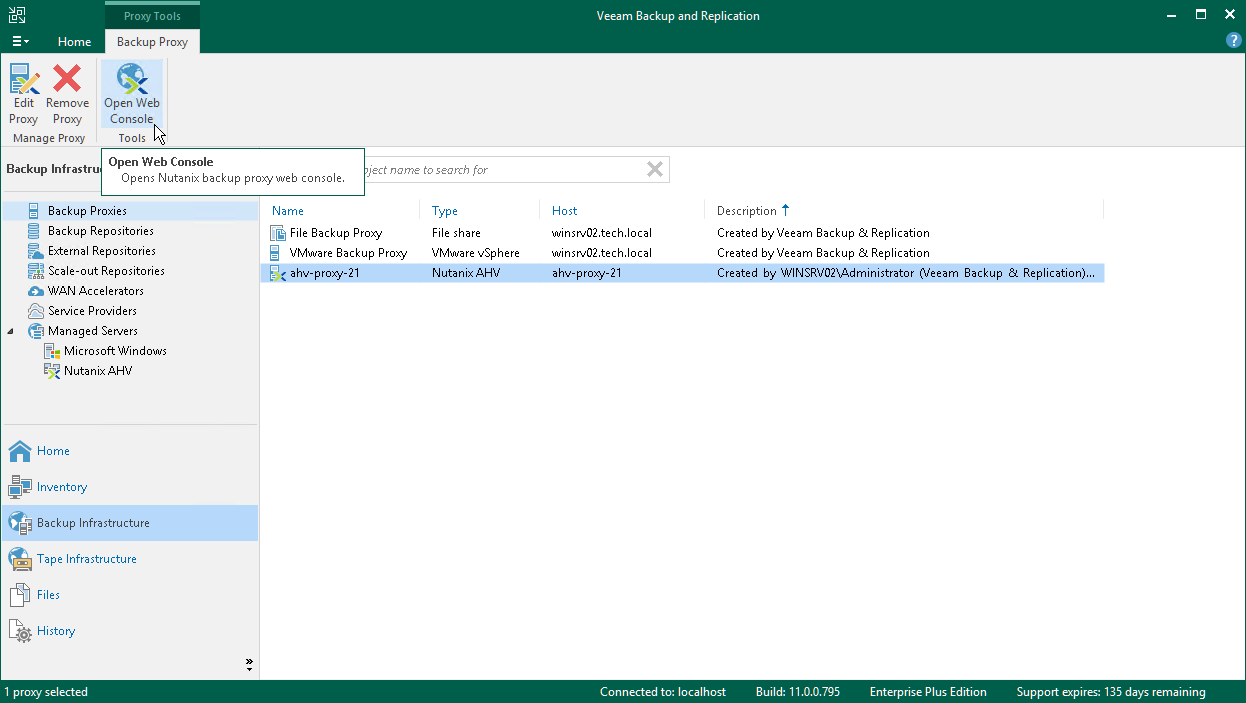The width and height of the screenshot is (1246, 703).
Task: Click the History gear icon in navigation
Action: (19, 631)
